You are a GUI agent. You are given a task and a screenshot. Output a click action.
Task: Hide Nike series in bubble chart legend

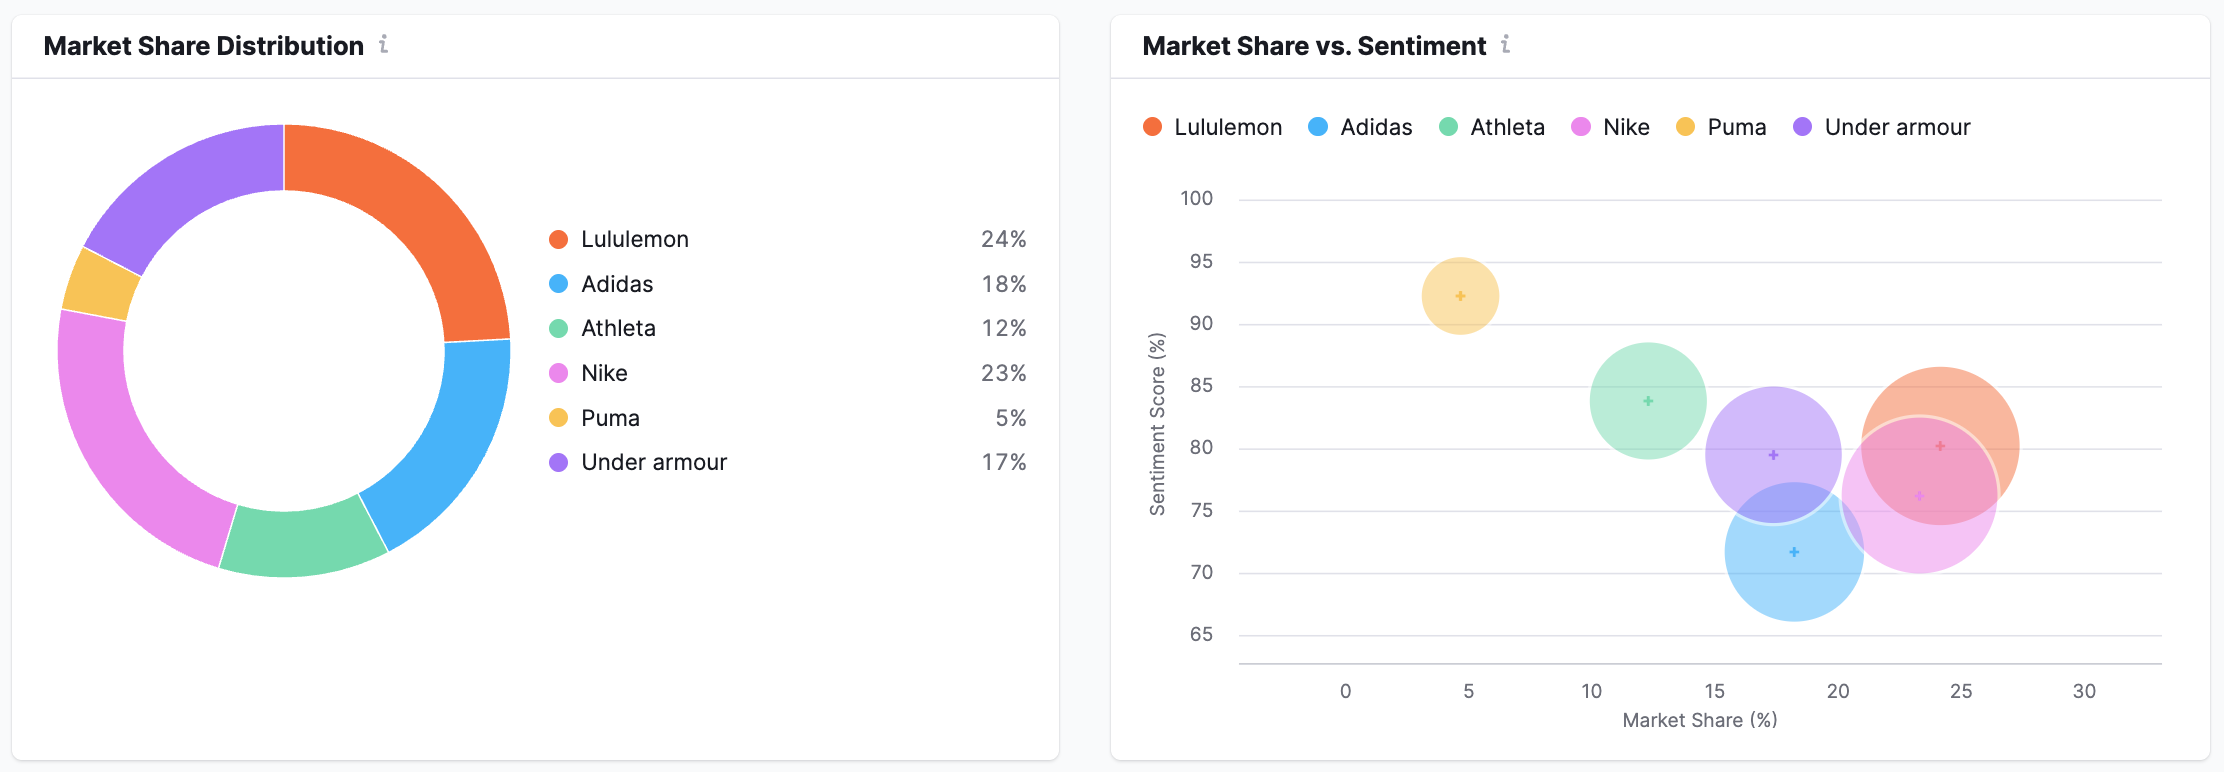[1610, 127]
